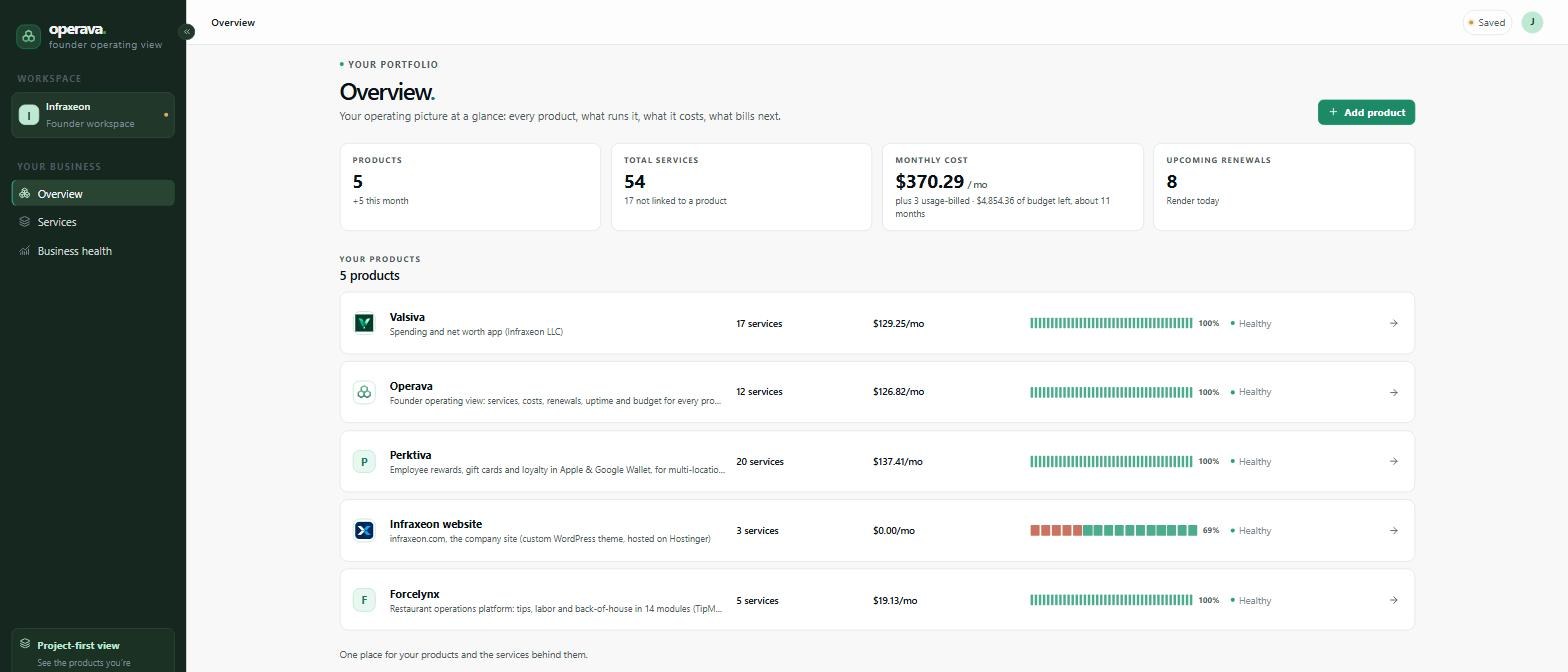1568x672 pixels.
Task: Click the '5 products' heading
Action: 369,275
